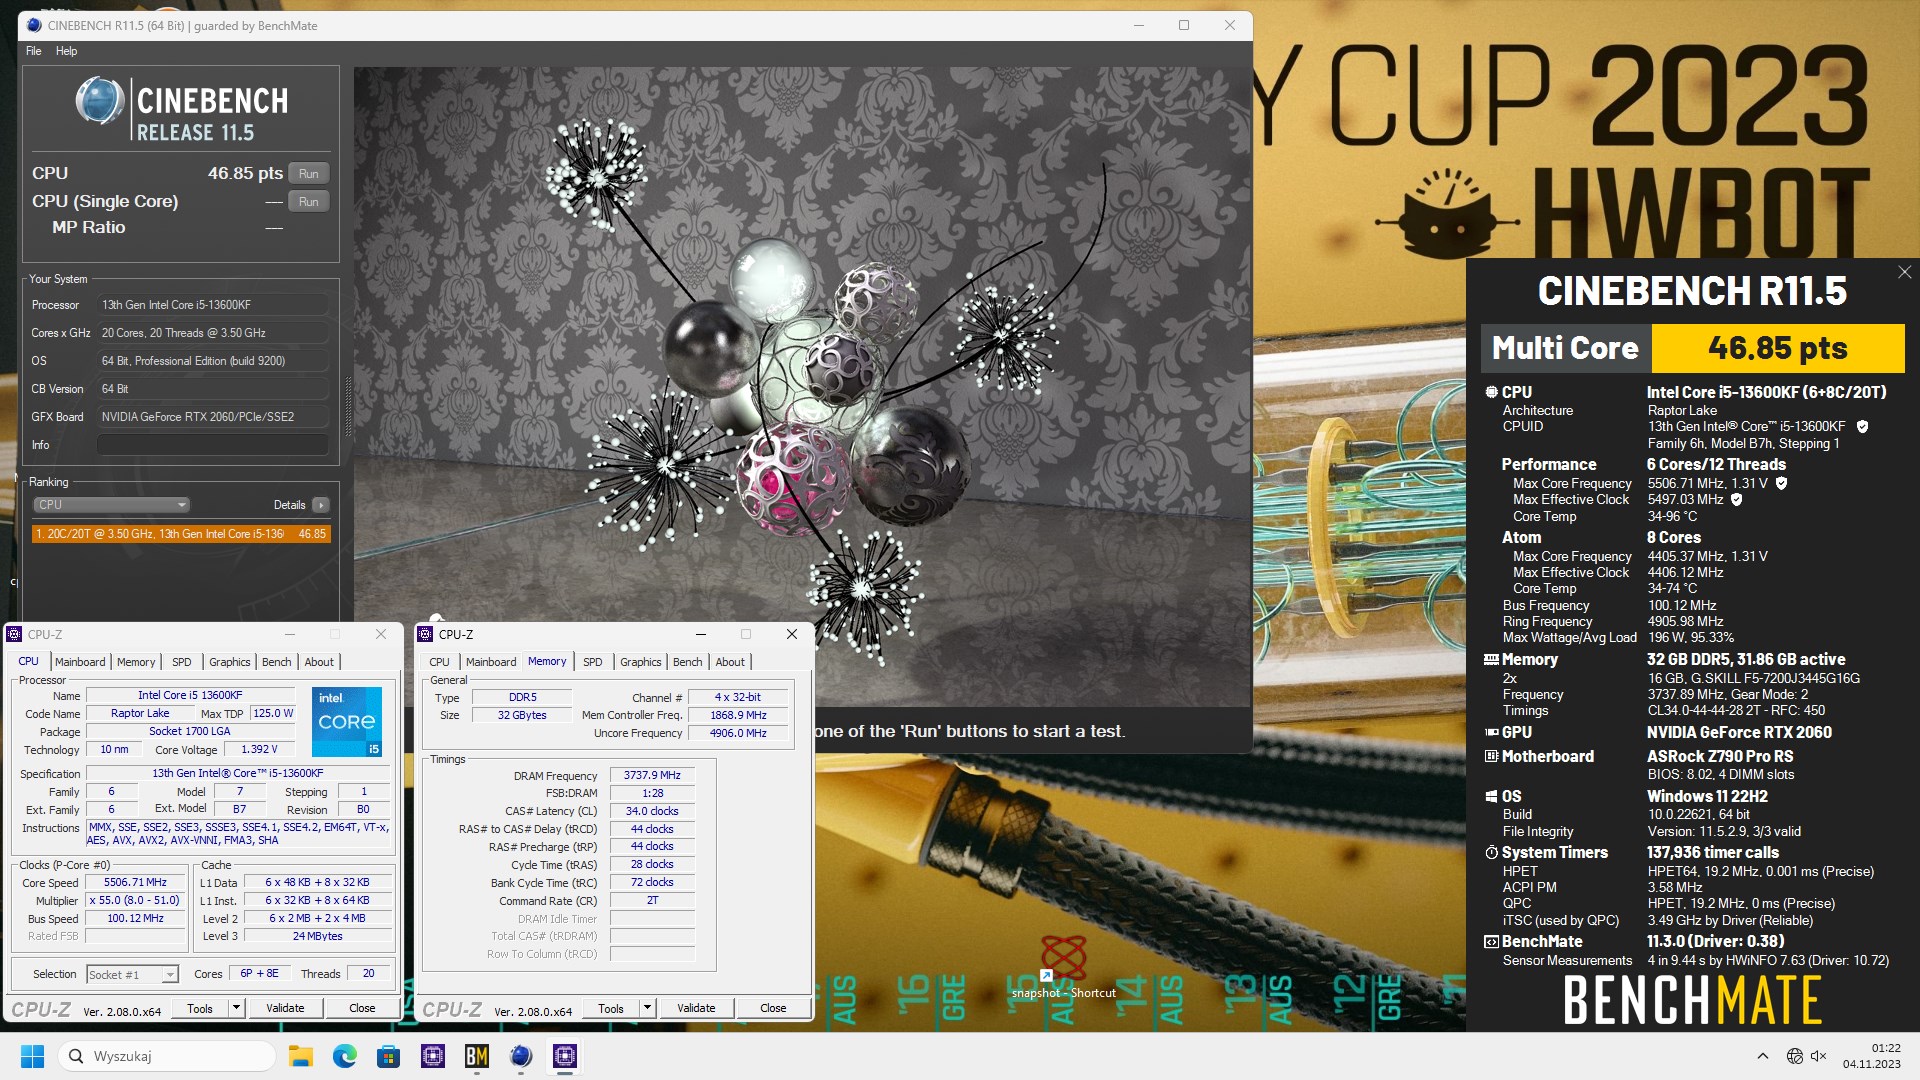Click Tools button in left CPU-Z window
Screen dimensions: 1920x1080
click(200, 1008)
